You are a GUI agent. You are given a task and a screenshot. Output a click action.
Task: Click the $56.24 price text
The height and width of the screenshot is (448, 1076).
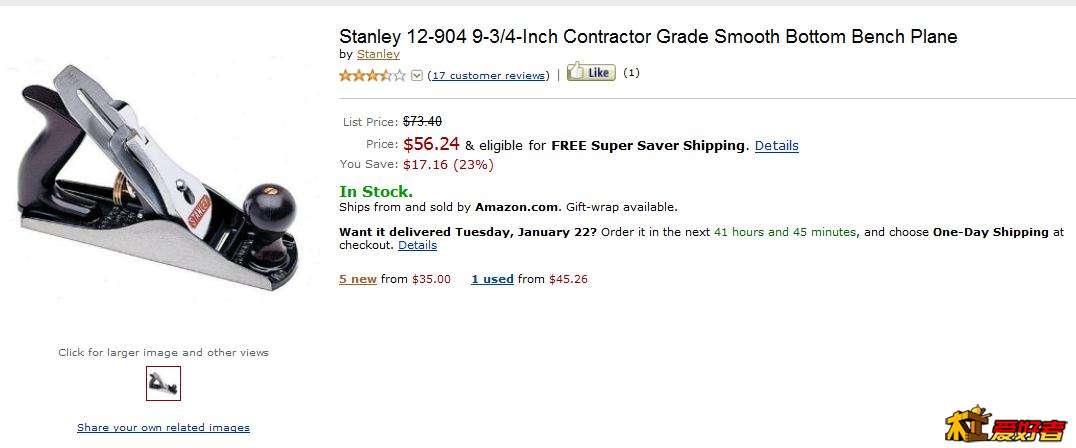[x=431, y=144]
